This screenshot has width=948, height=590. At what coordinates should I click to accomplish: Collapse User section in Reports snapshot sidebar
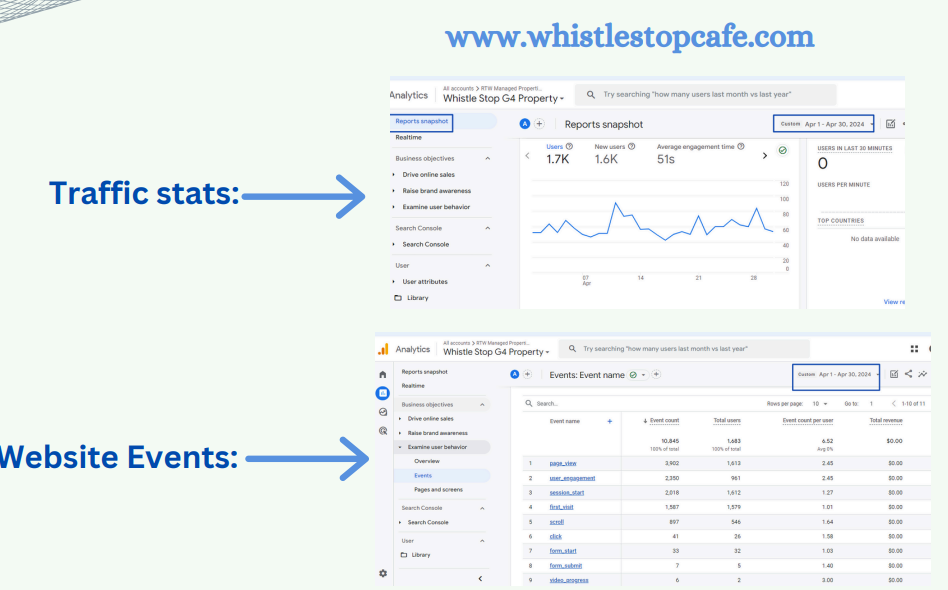(x=487, y=265)
